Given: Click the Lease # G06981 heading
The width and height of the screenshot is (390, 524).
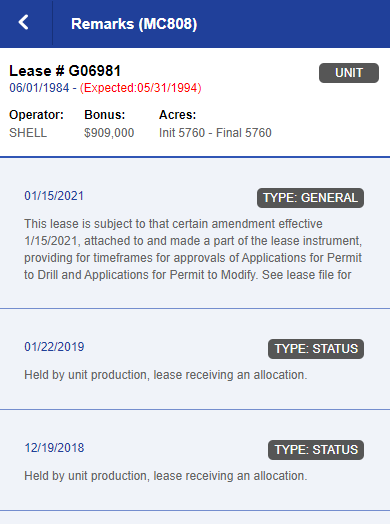Looking at the screenshot, I should tap(65, 71).
